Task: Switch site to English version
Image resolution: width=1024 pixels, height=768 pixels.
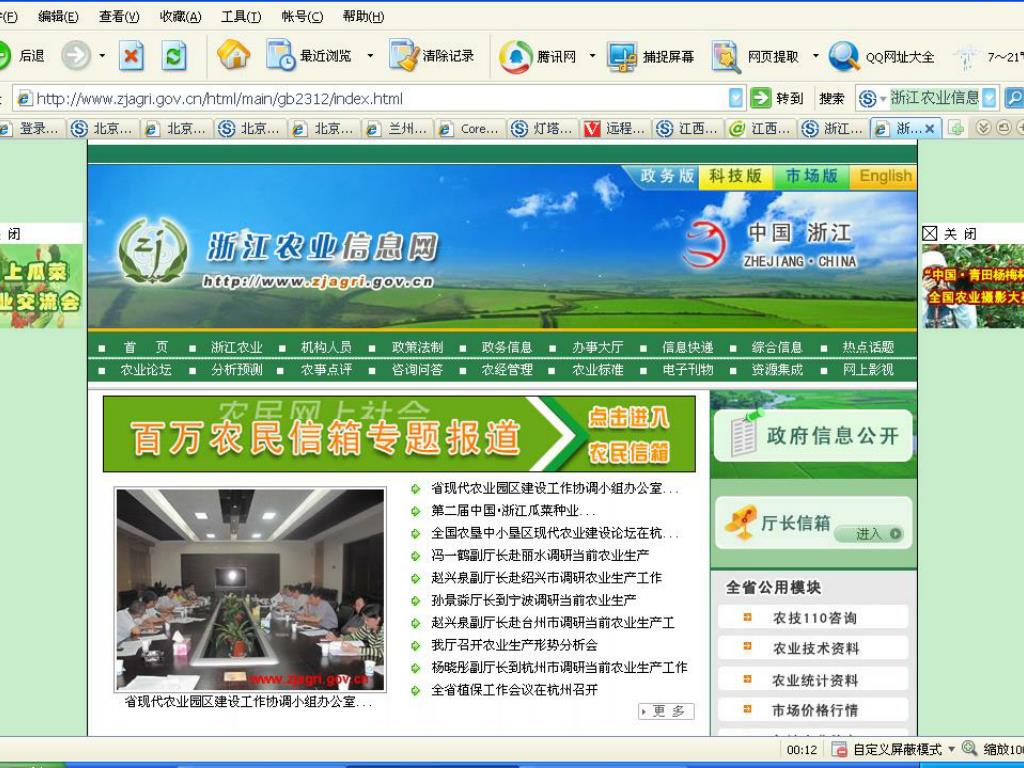Action: click(x=885, y=176)
